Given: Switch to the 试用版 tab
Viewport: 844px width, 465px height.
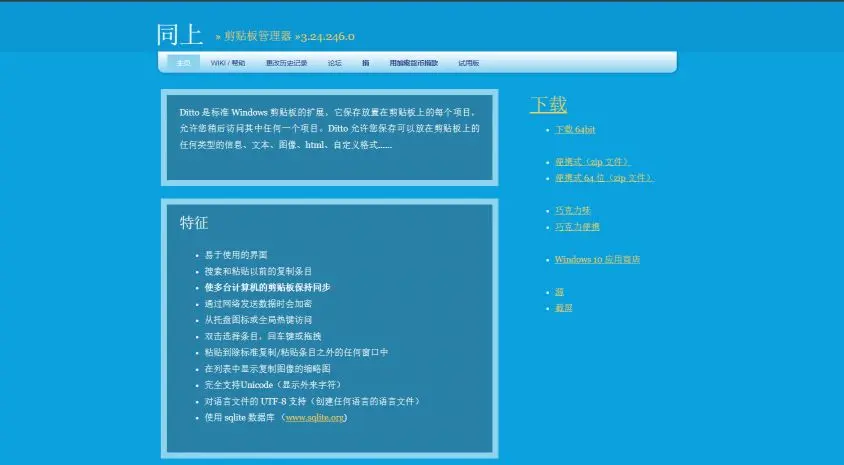Looking at the screenshot, I should click(x=469, y=63).
